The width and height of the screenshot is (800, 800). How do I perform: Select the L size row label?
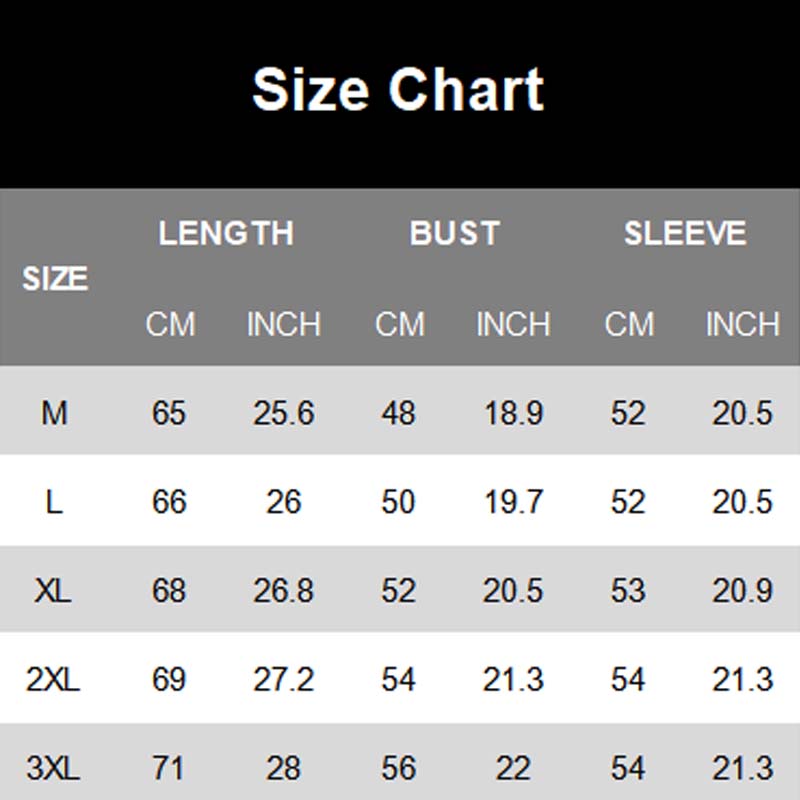pos(54,501)
